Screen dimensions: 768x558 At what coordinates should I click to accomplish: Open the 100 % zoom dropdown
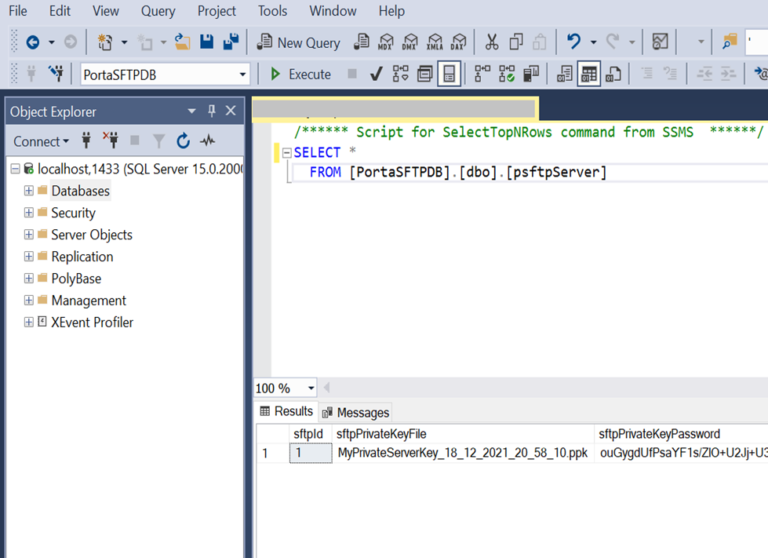pyautogui.click(x=311, y=388)
